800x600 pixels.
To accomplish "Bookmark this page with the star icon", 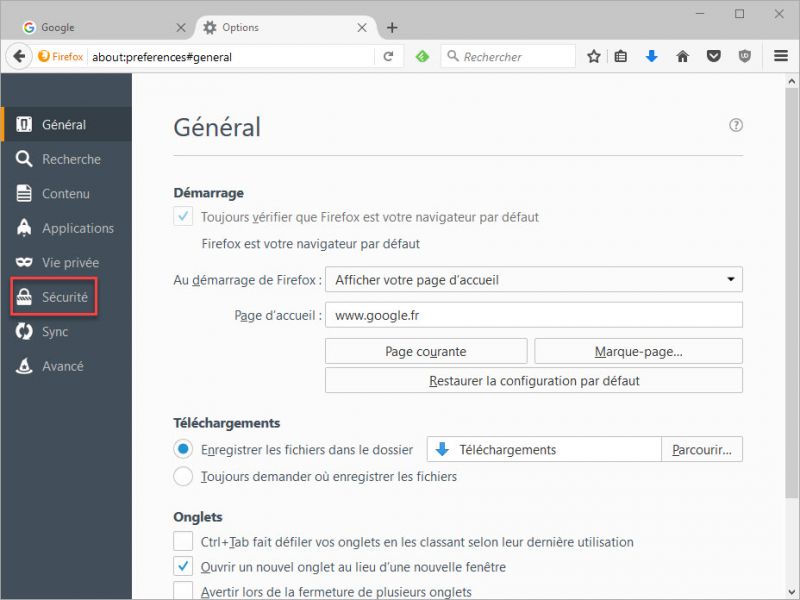I will tap(593, 56).
